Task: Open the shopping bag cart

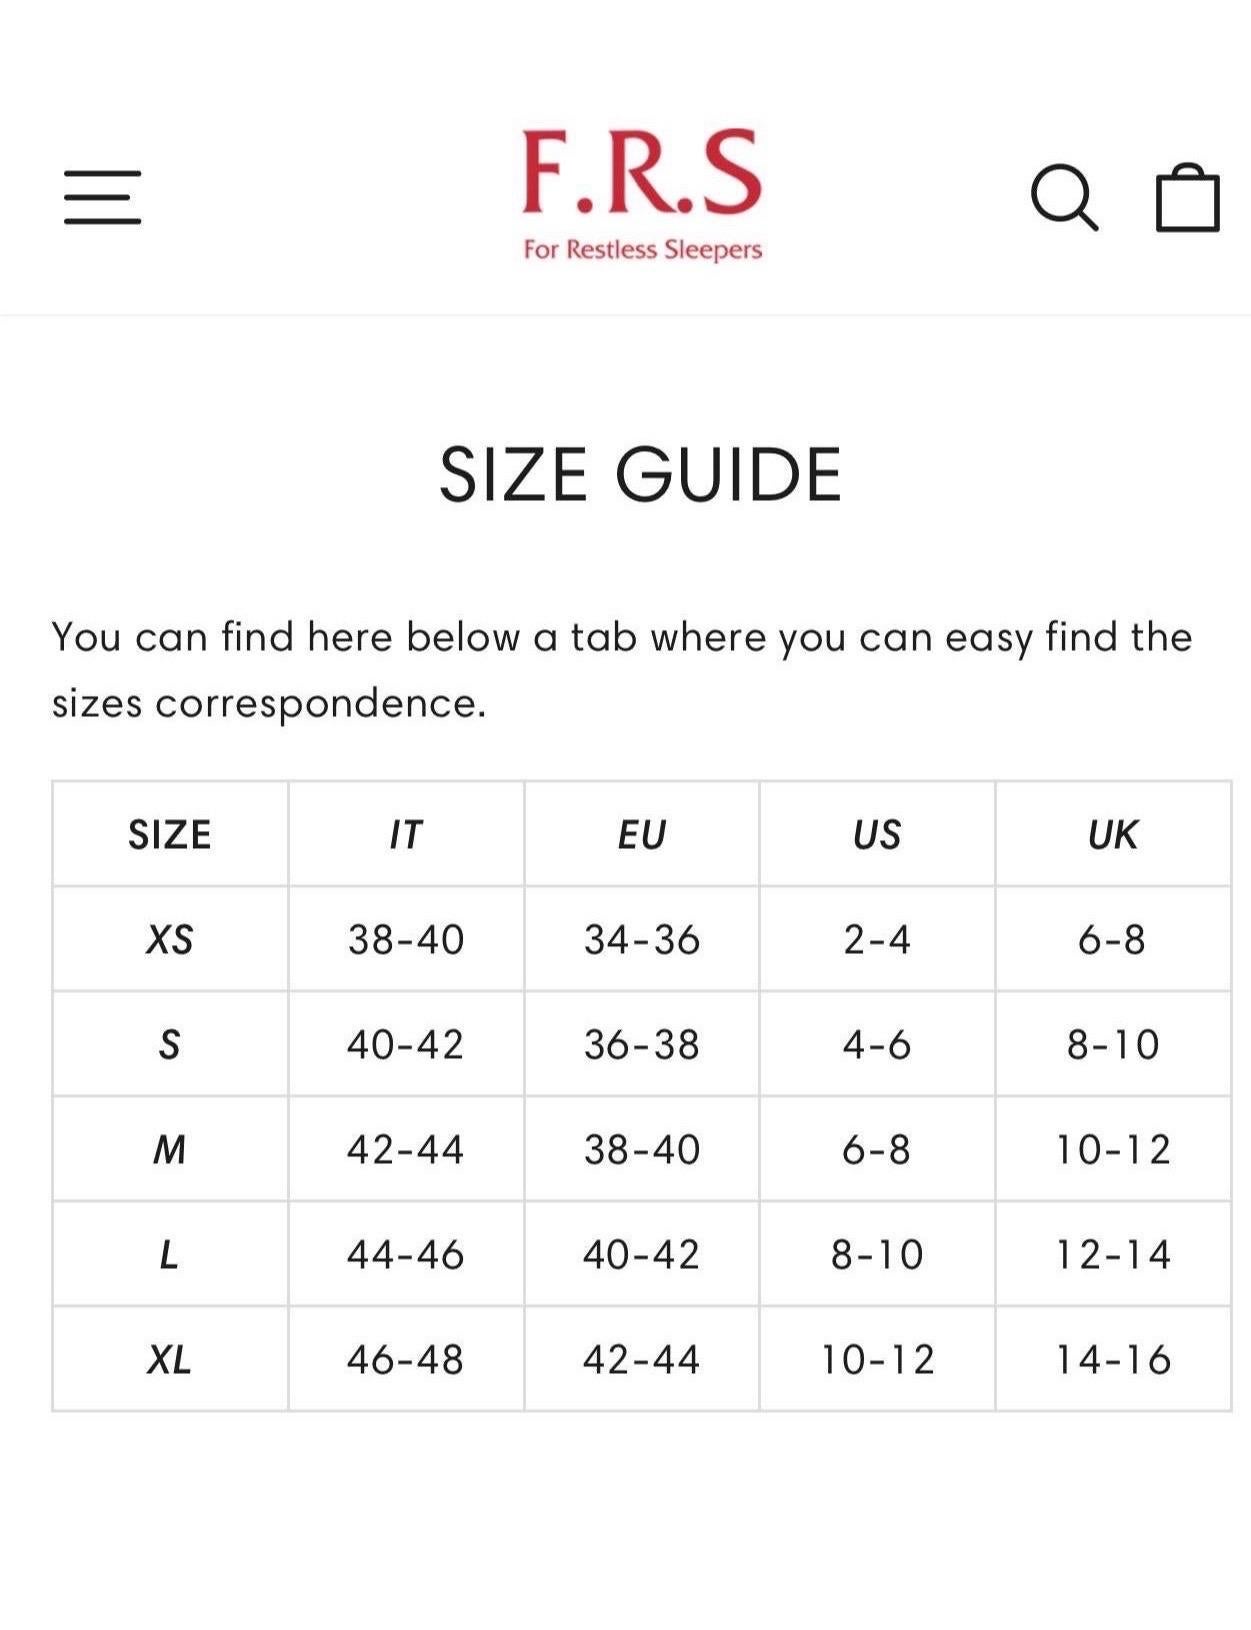Action: point(1187,197)
